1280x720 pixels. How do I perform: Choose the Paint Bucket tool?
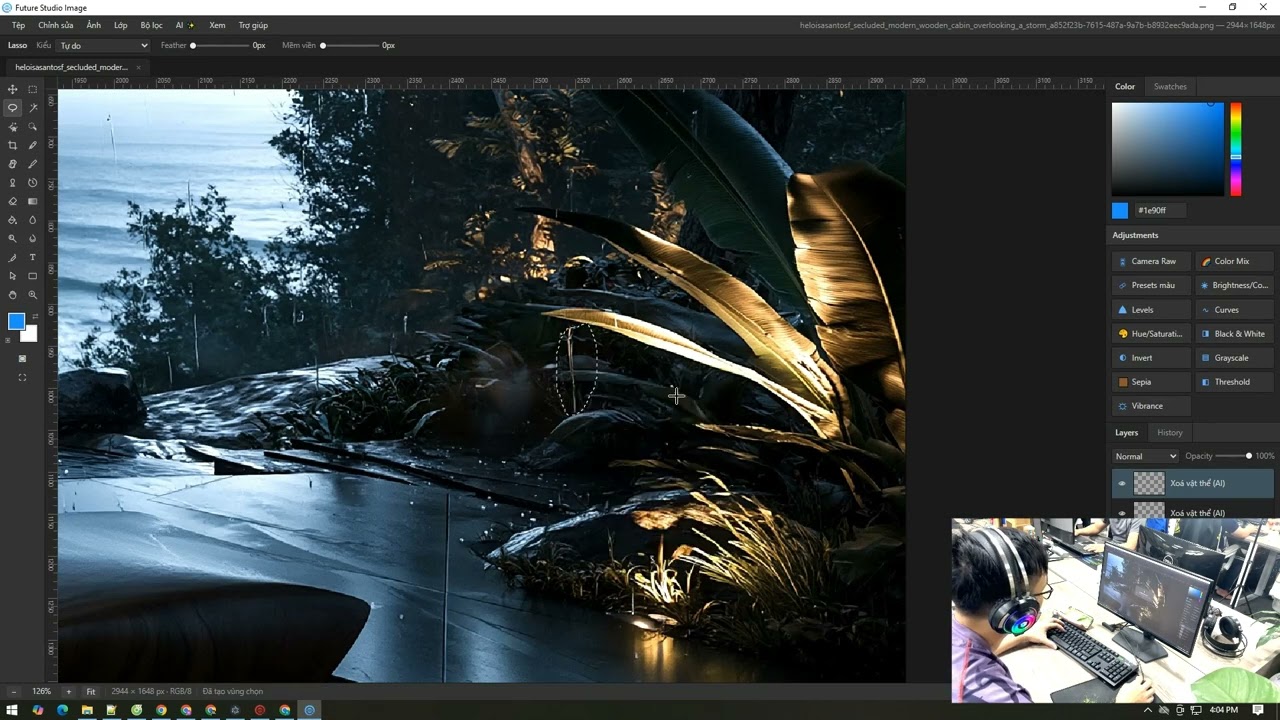coord(12,220)
